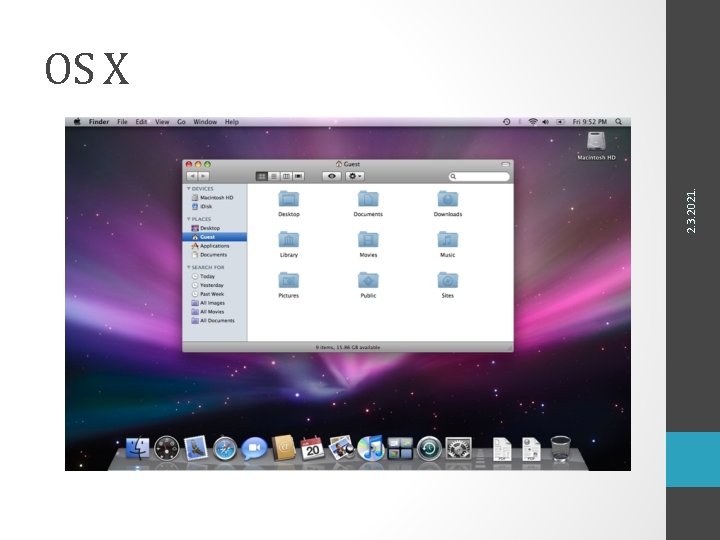Switch Finder to column view

(x=286, y=176)
